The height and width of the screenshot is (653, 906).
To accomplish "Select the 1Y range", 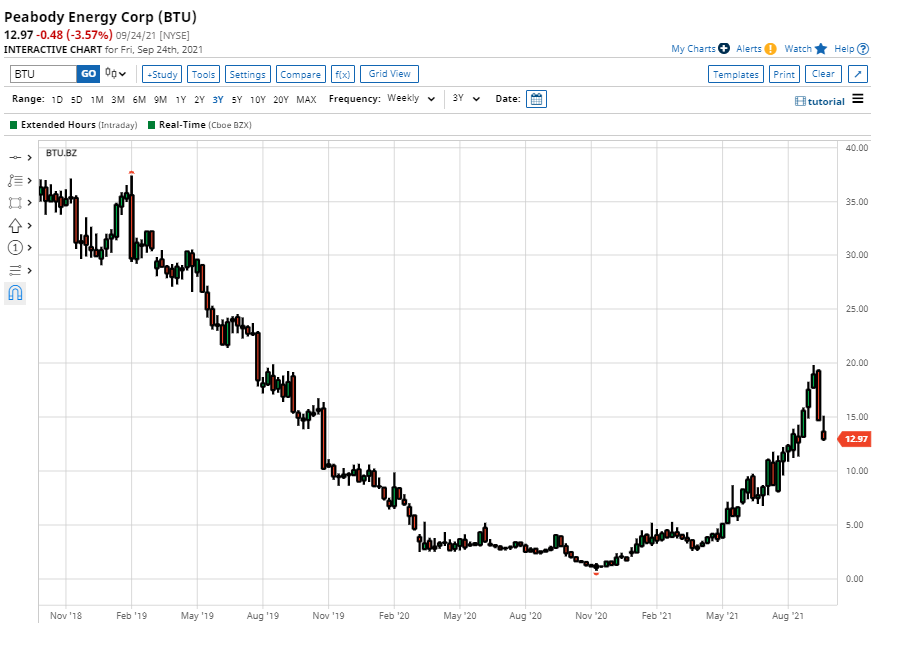I will 181,99.
